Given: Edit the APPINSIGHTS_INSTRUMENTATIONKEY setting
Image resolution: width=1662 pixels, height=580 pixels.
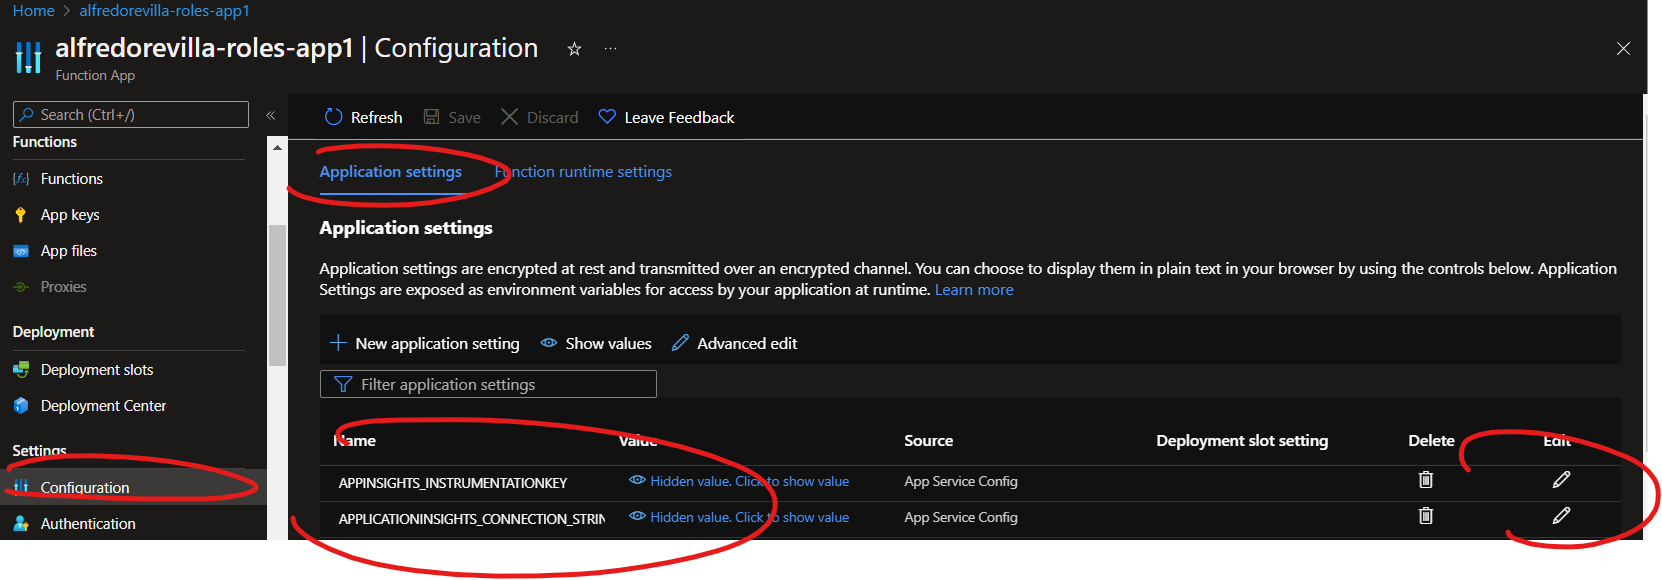Looking at the screenshot, I should tap(1561, 480).
